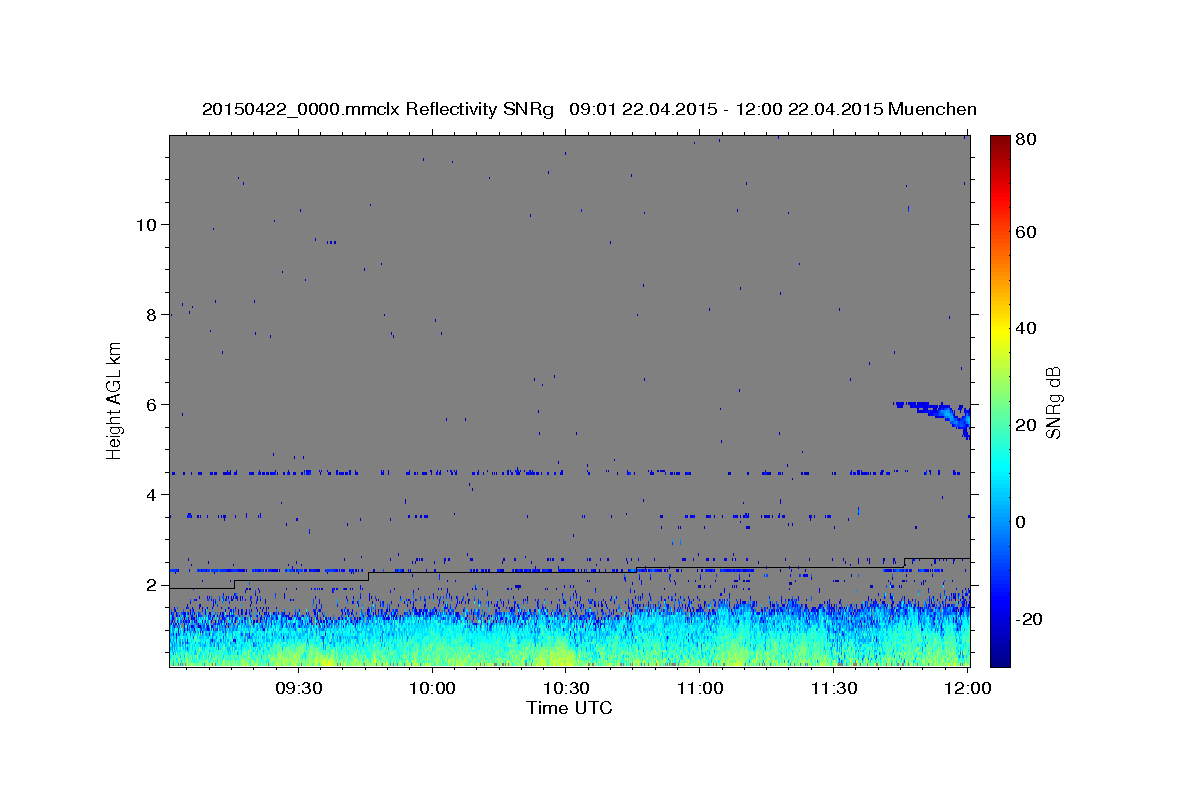Select the 10:00 time tick label
Viewport: 1200px width, 800px height.
432,688
